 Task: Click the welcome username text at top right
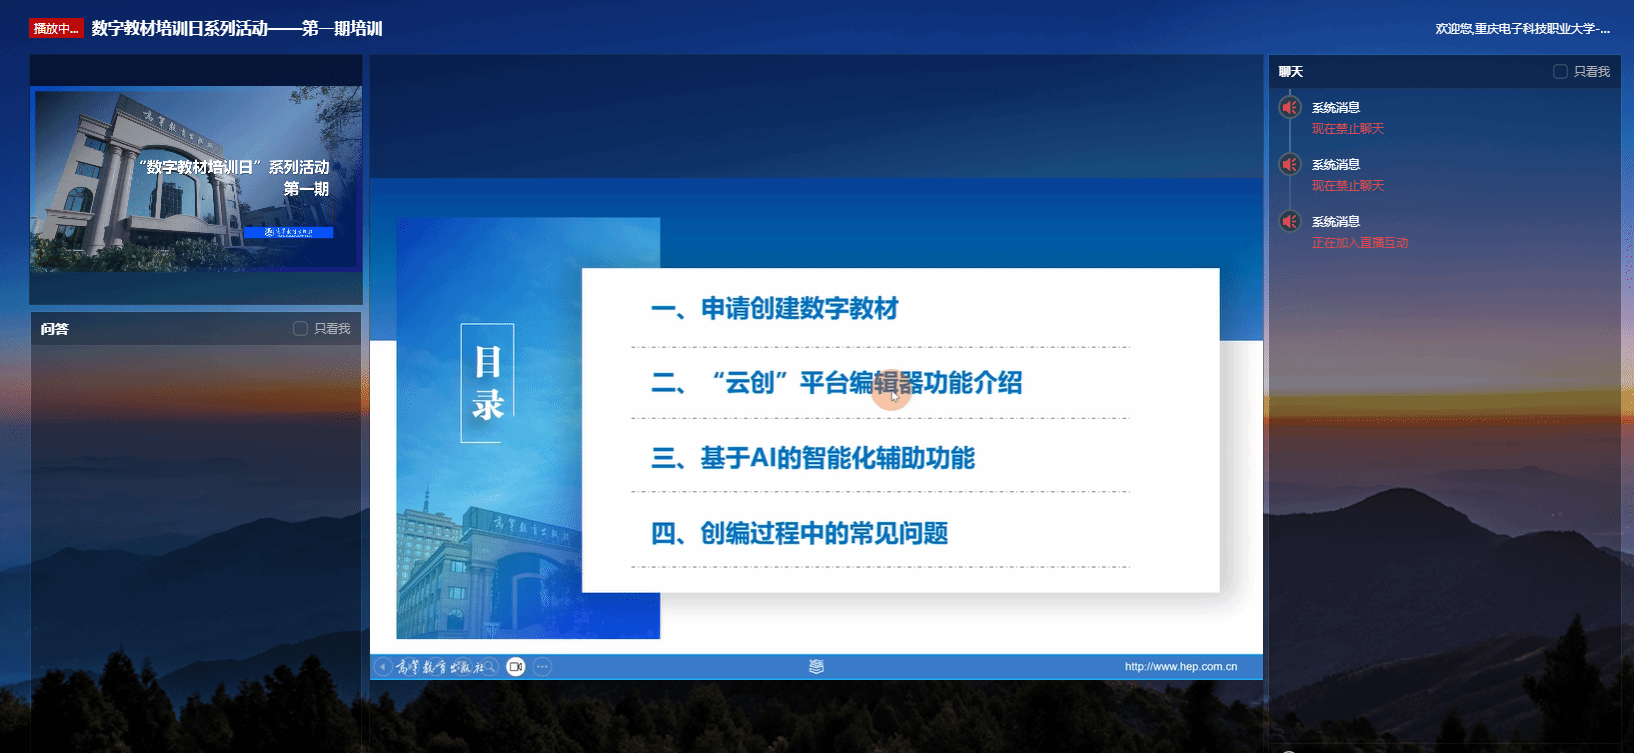1522,29
